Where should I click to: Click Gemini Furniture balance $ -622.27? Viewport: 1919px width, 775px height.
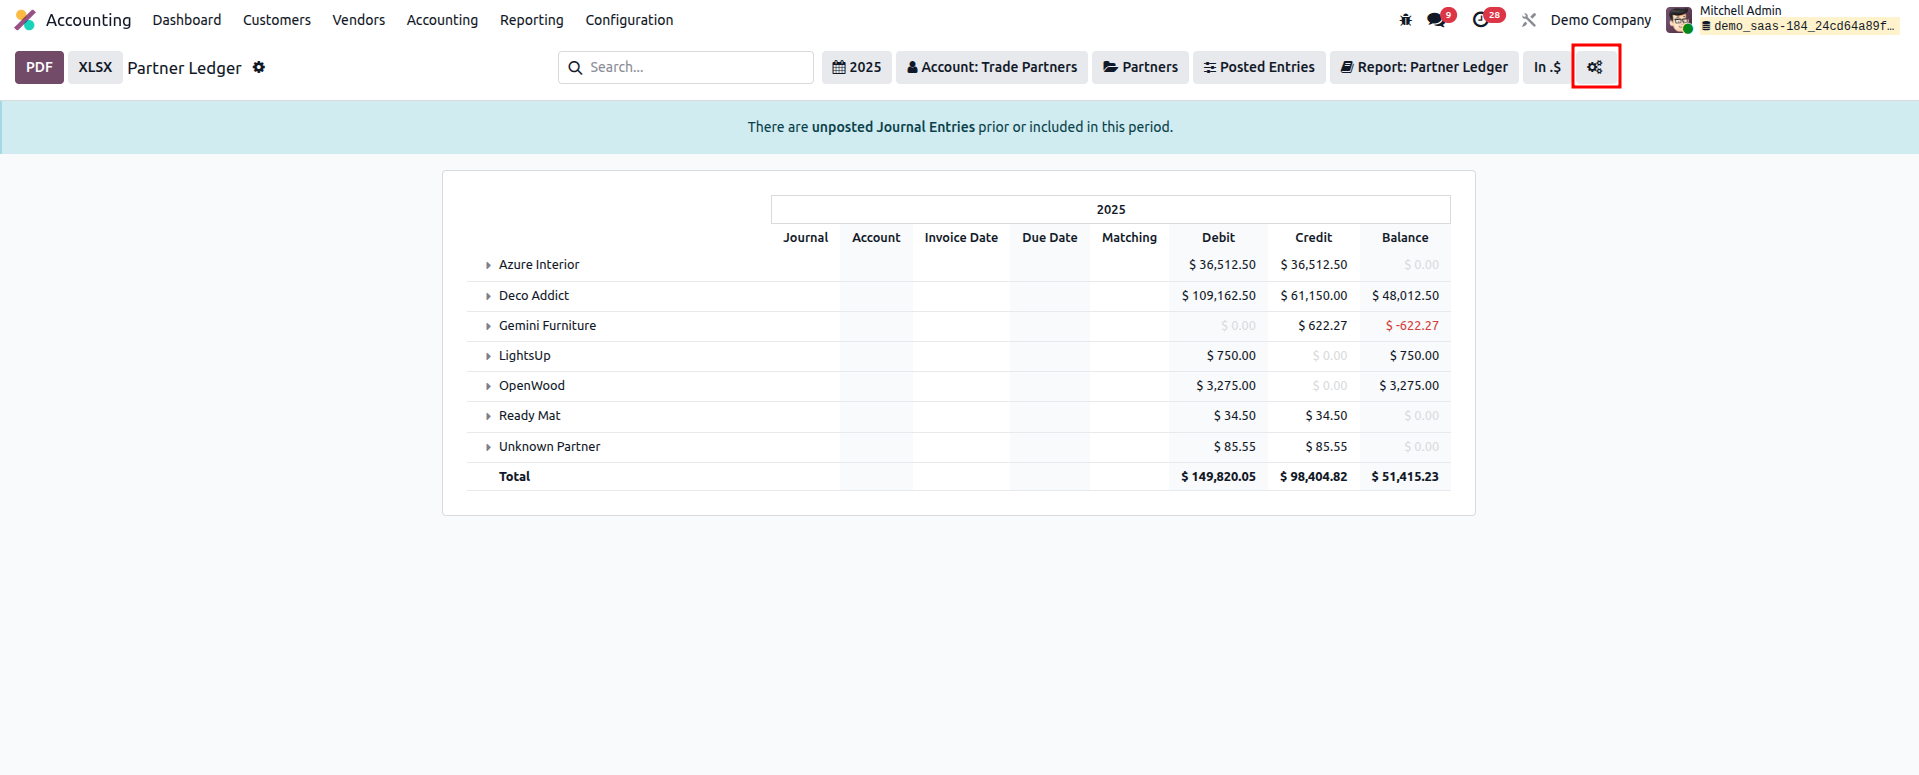tap(1412, 326)
